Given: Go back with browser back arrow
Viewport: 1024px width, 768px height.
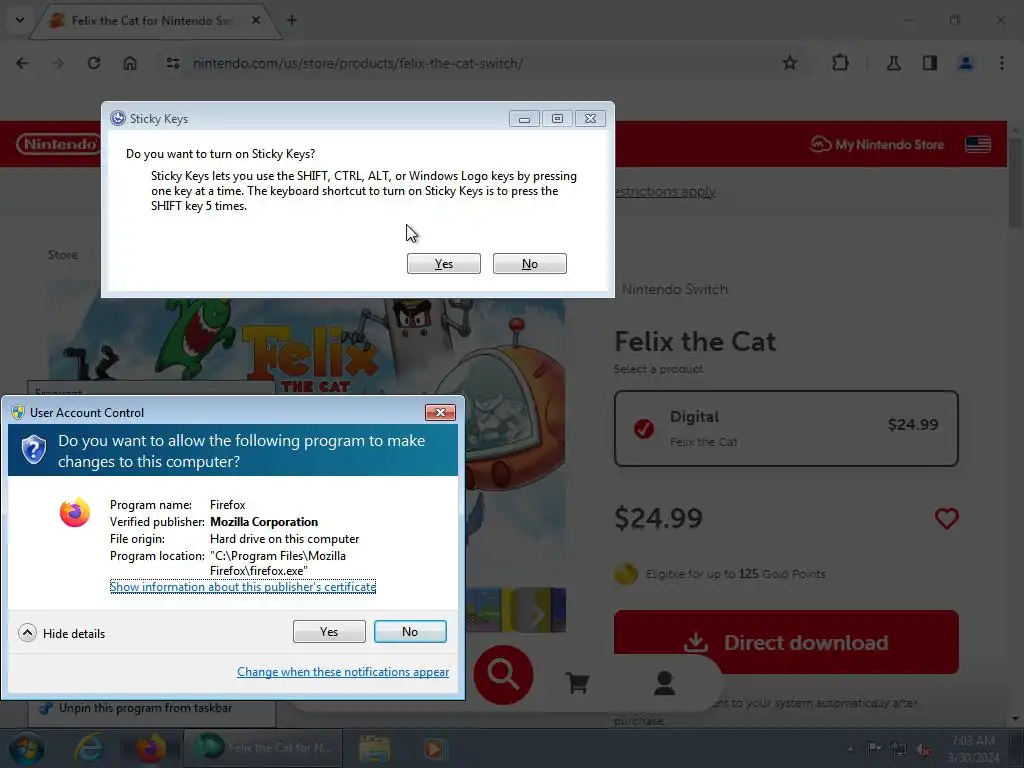Looking at the screenshot, I should (22, 63).
